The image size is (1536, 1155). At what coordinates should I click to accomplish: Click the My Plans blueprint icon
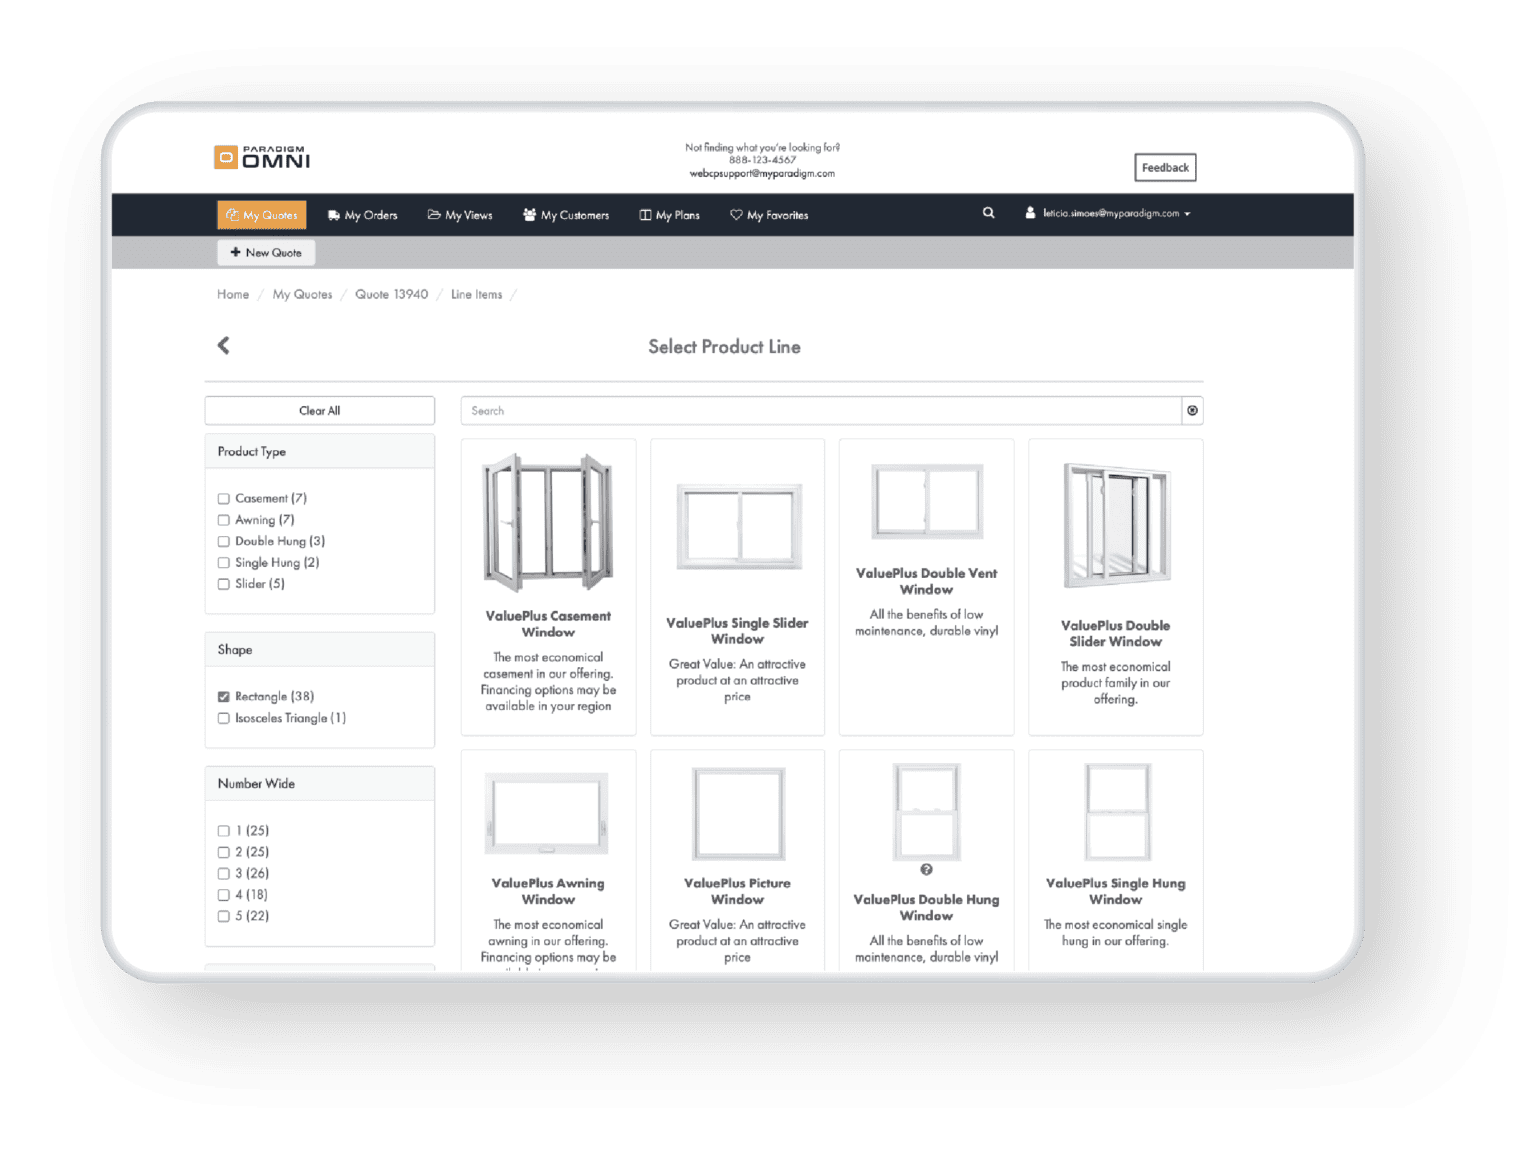[644, 214]
